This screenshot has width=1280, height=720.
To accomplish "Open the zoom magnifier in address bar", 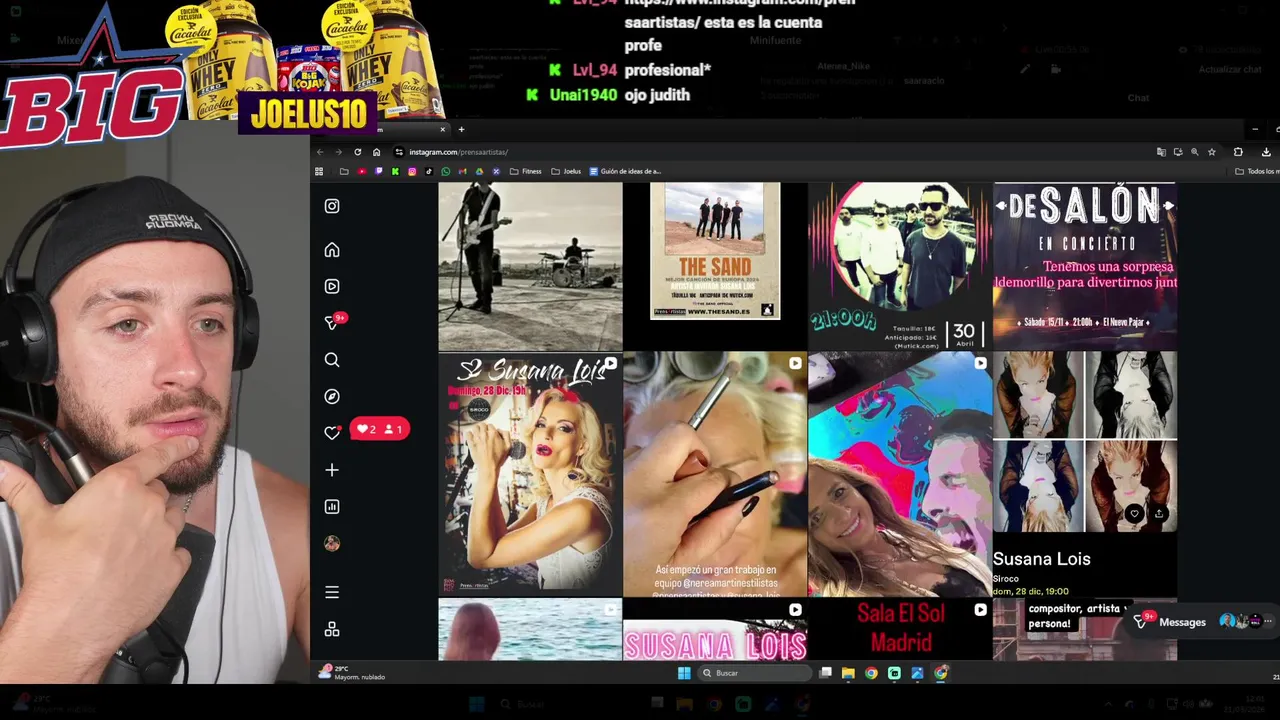I will click(x=1195, y=152).
